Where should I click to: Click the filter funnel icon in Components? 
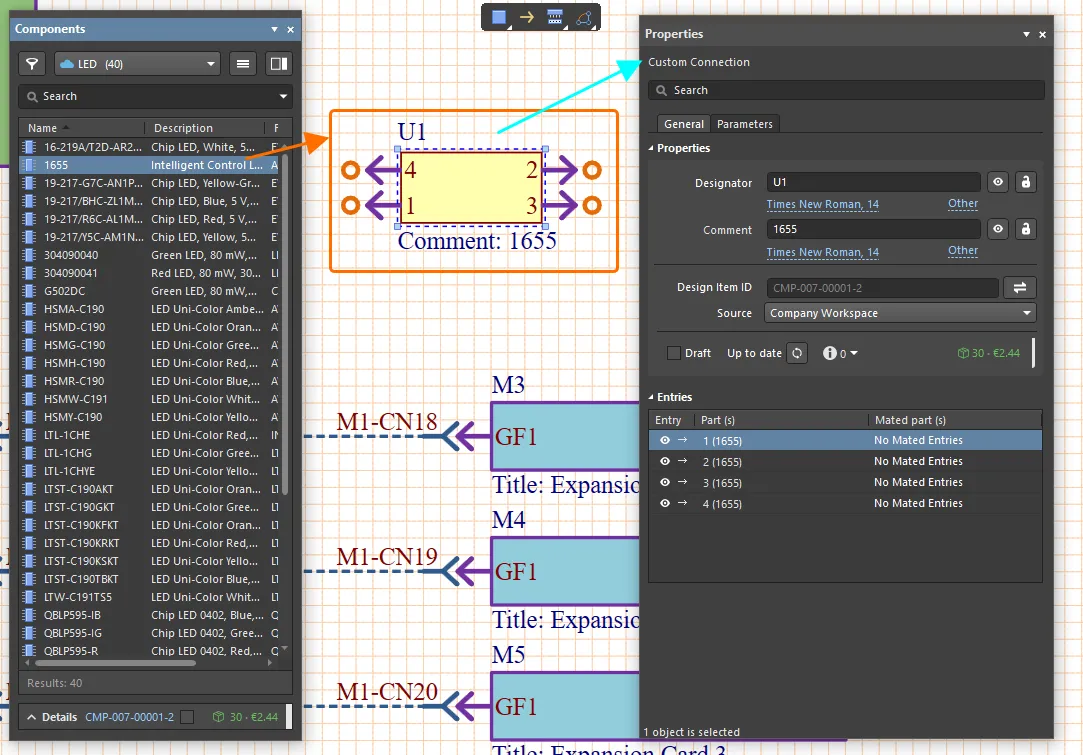[x=32, y=64]
